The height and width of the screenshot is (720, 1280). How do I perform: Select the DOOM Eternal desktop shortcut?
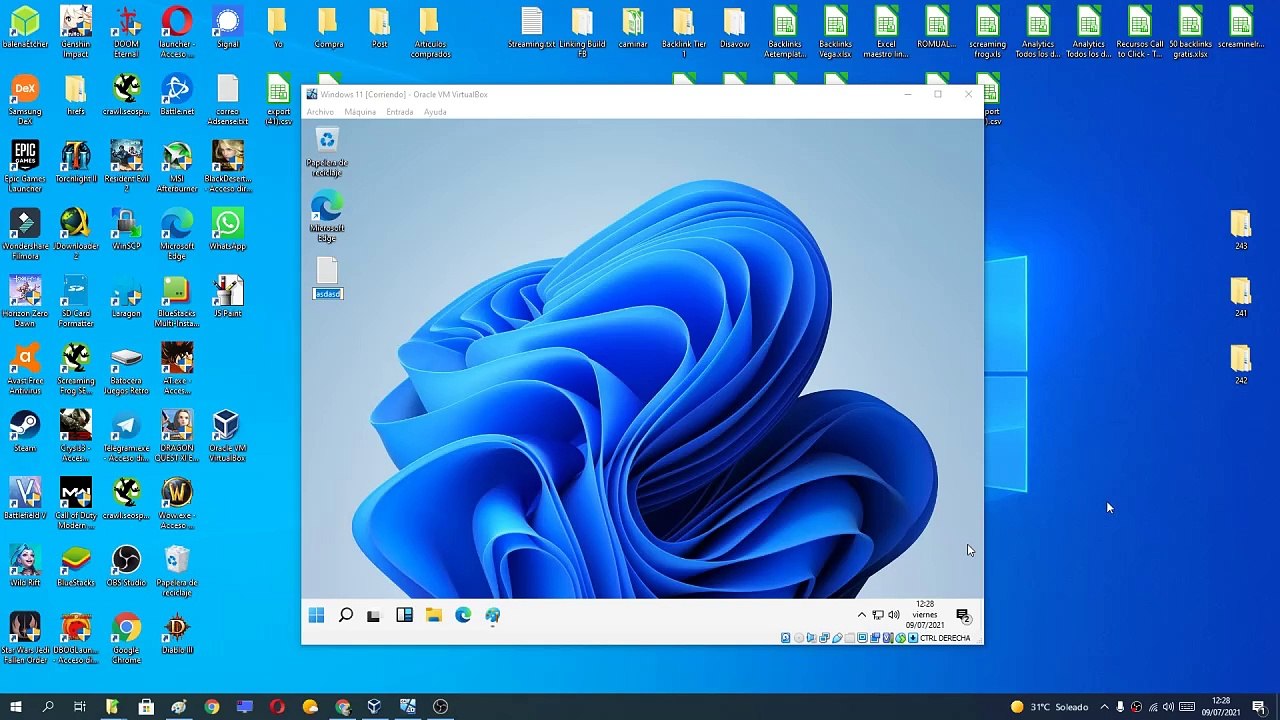coord(126,32)
